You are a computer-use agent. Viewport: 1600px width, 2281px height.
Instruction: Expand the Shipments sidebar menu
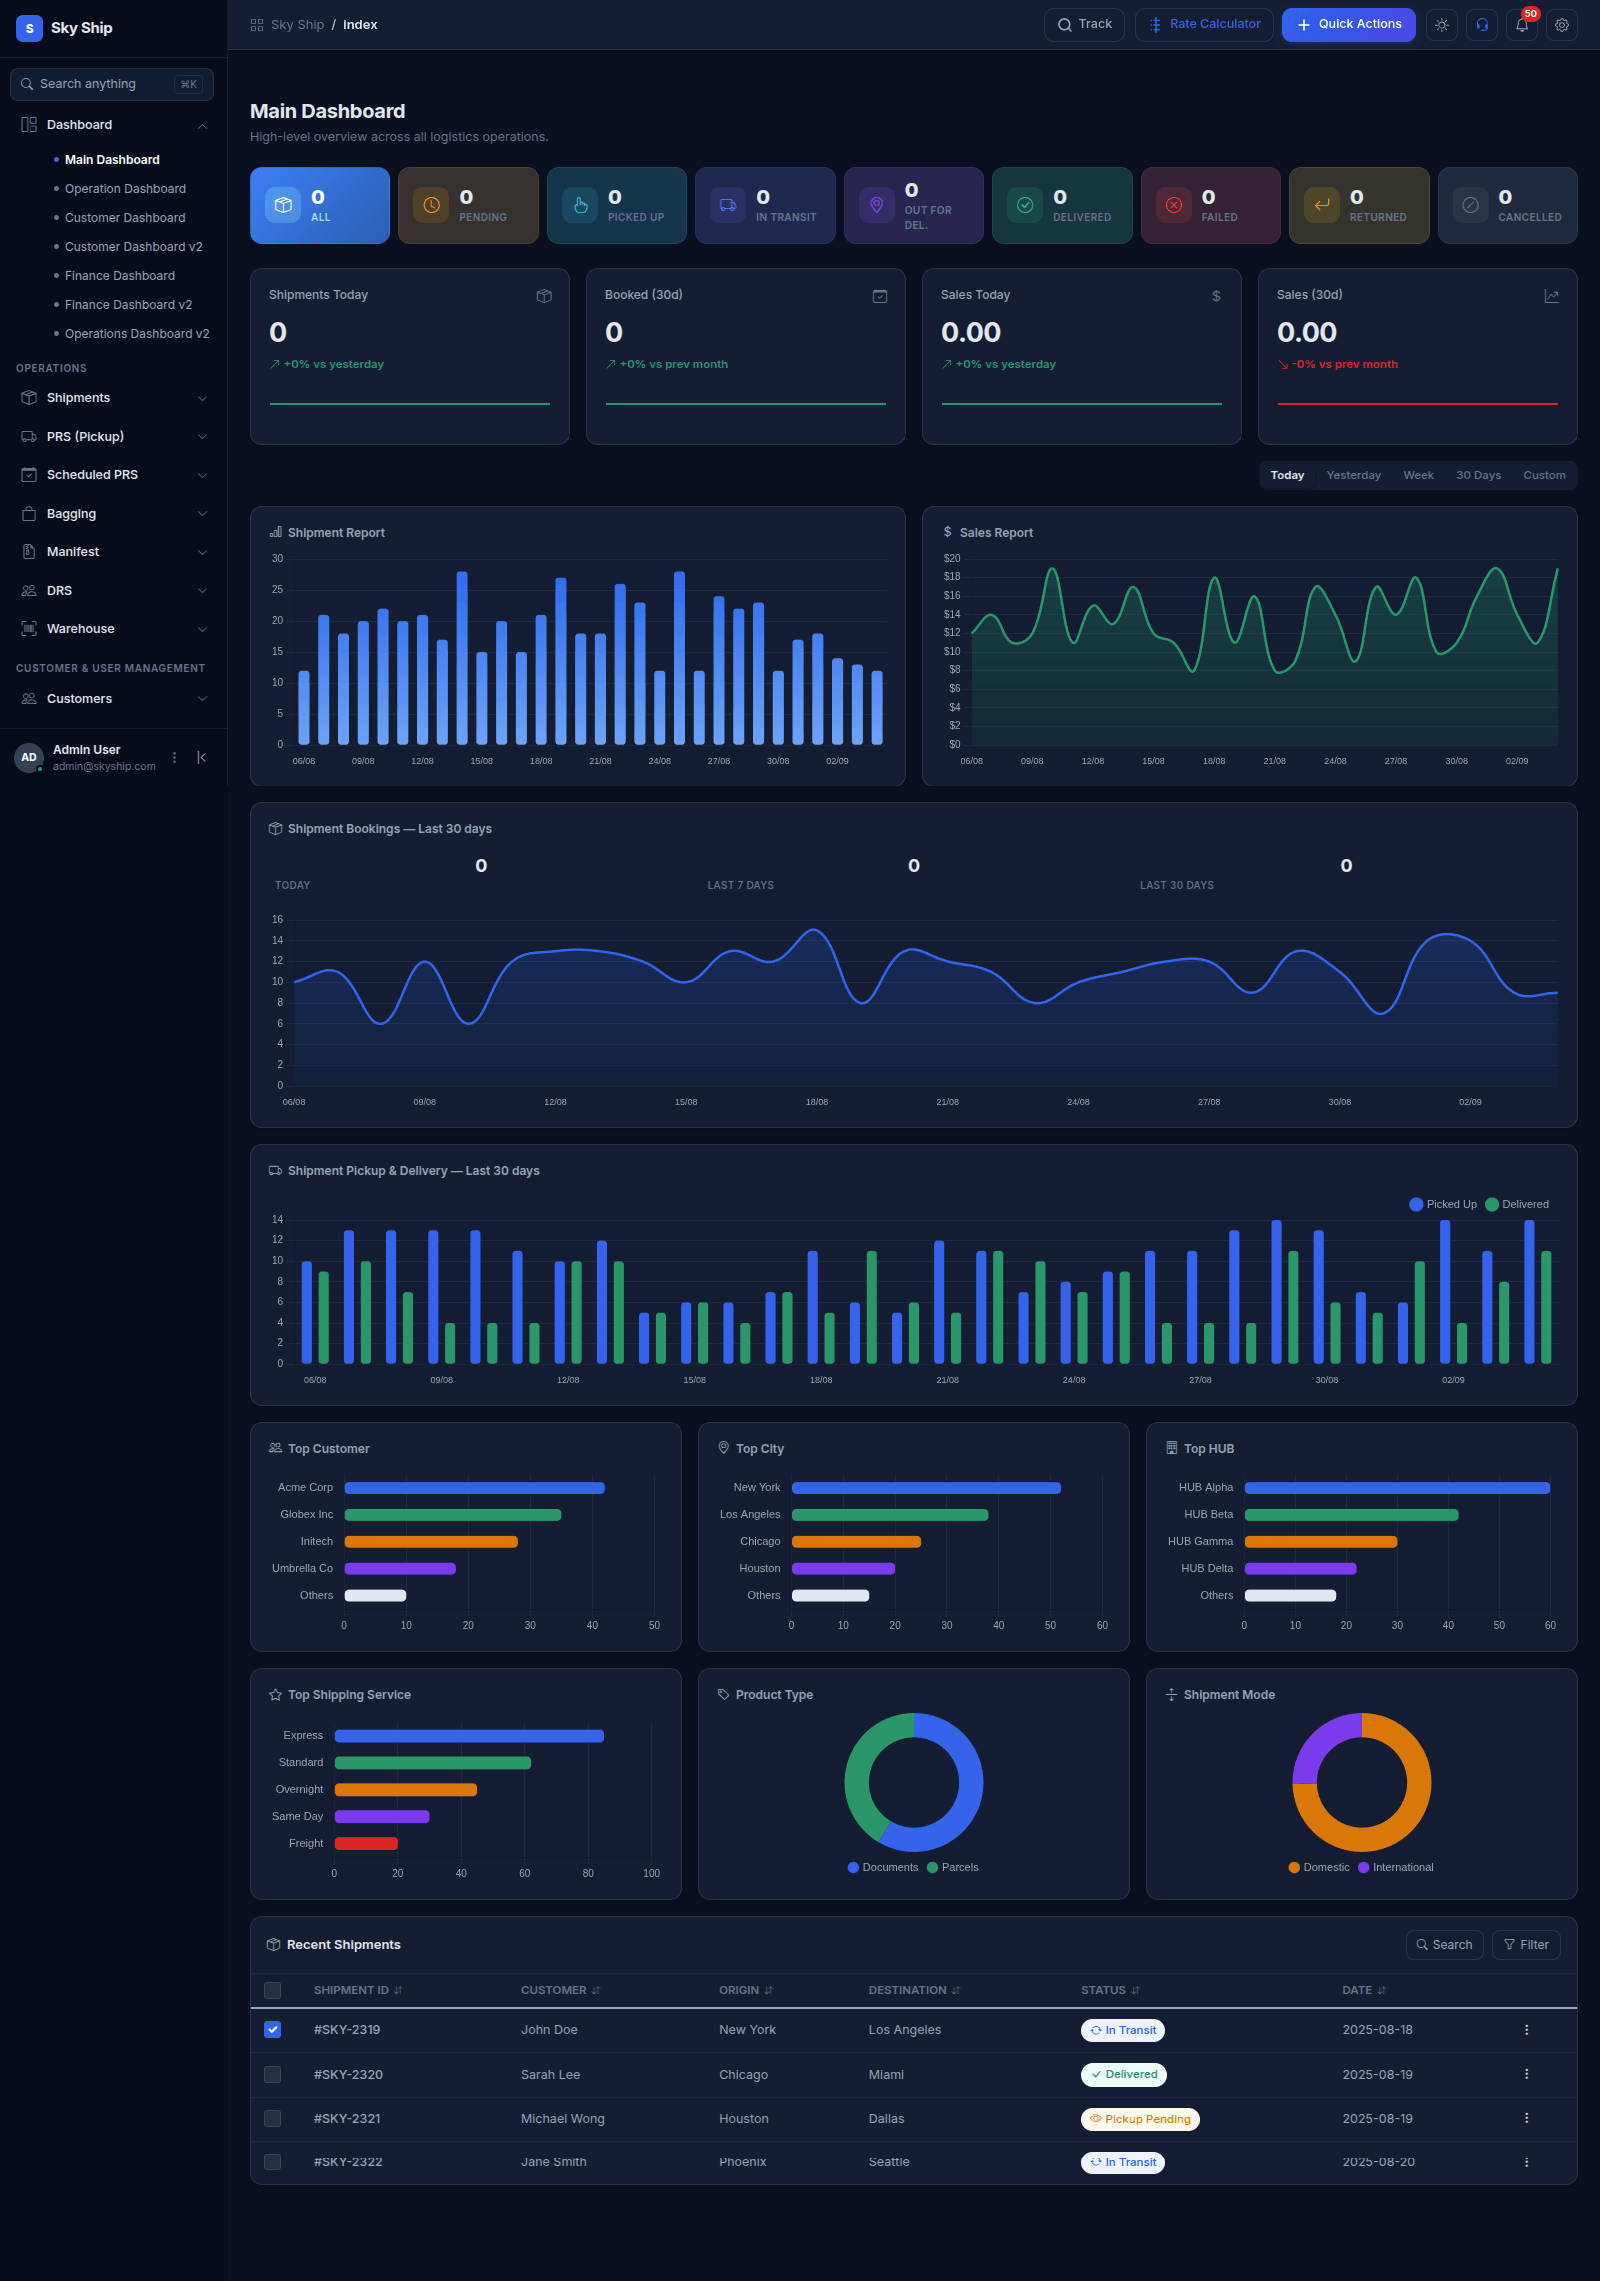tap(114, 398)
